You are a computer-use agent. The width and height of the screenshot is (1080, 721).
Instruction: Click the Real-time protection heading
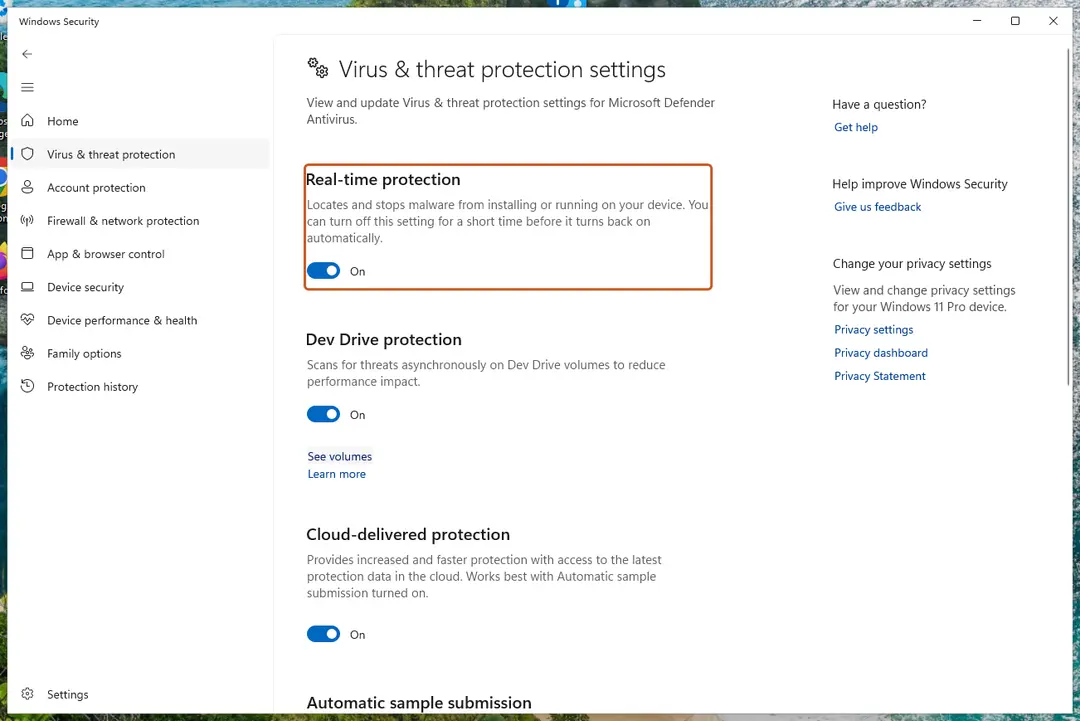point(383,179)
